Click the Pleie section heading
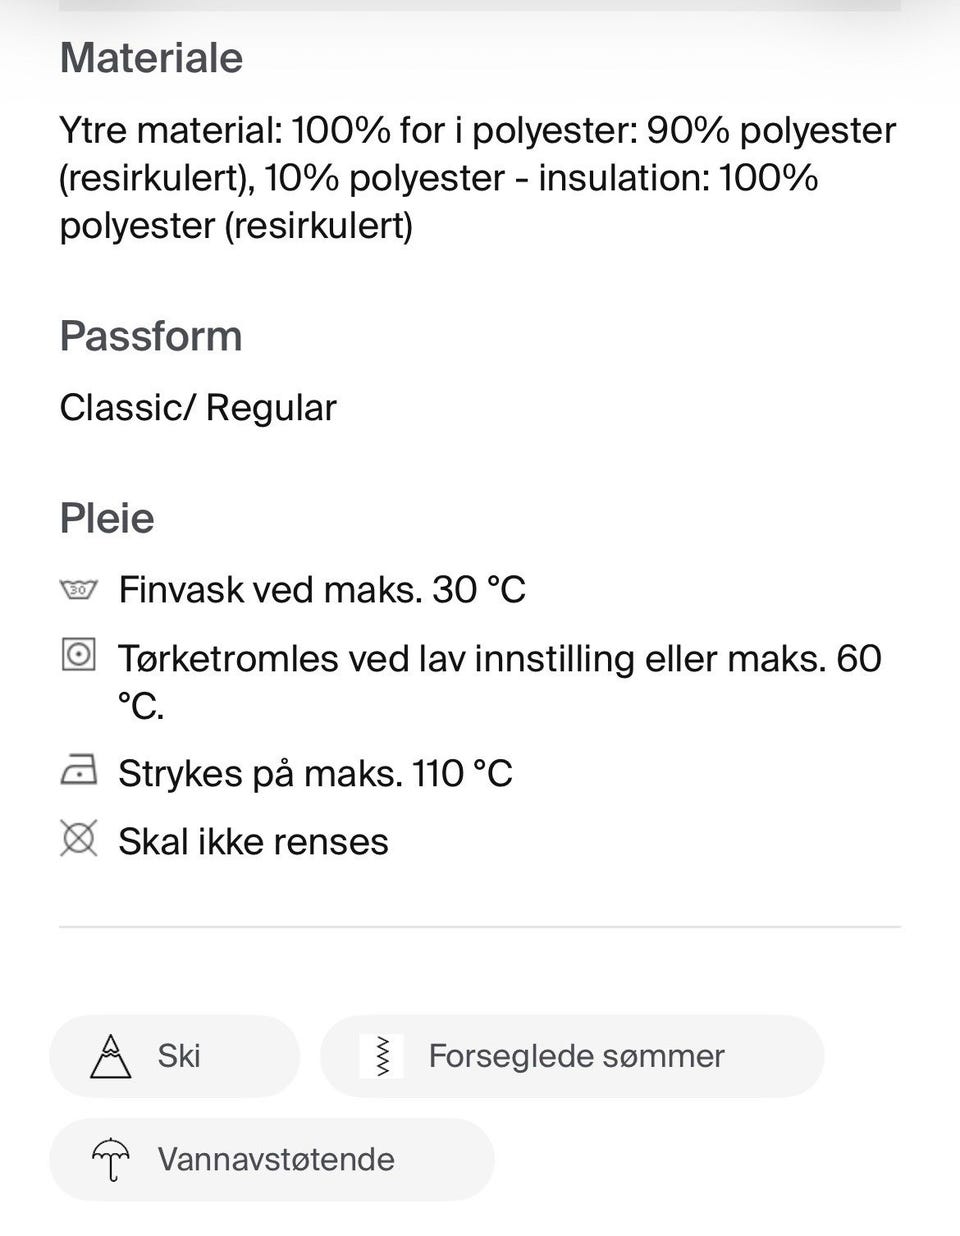 [x=107, y=518]
